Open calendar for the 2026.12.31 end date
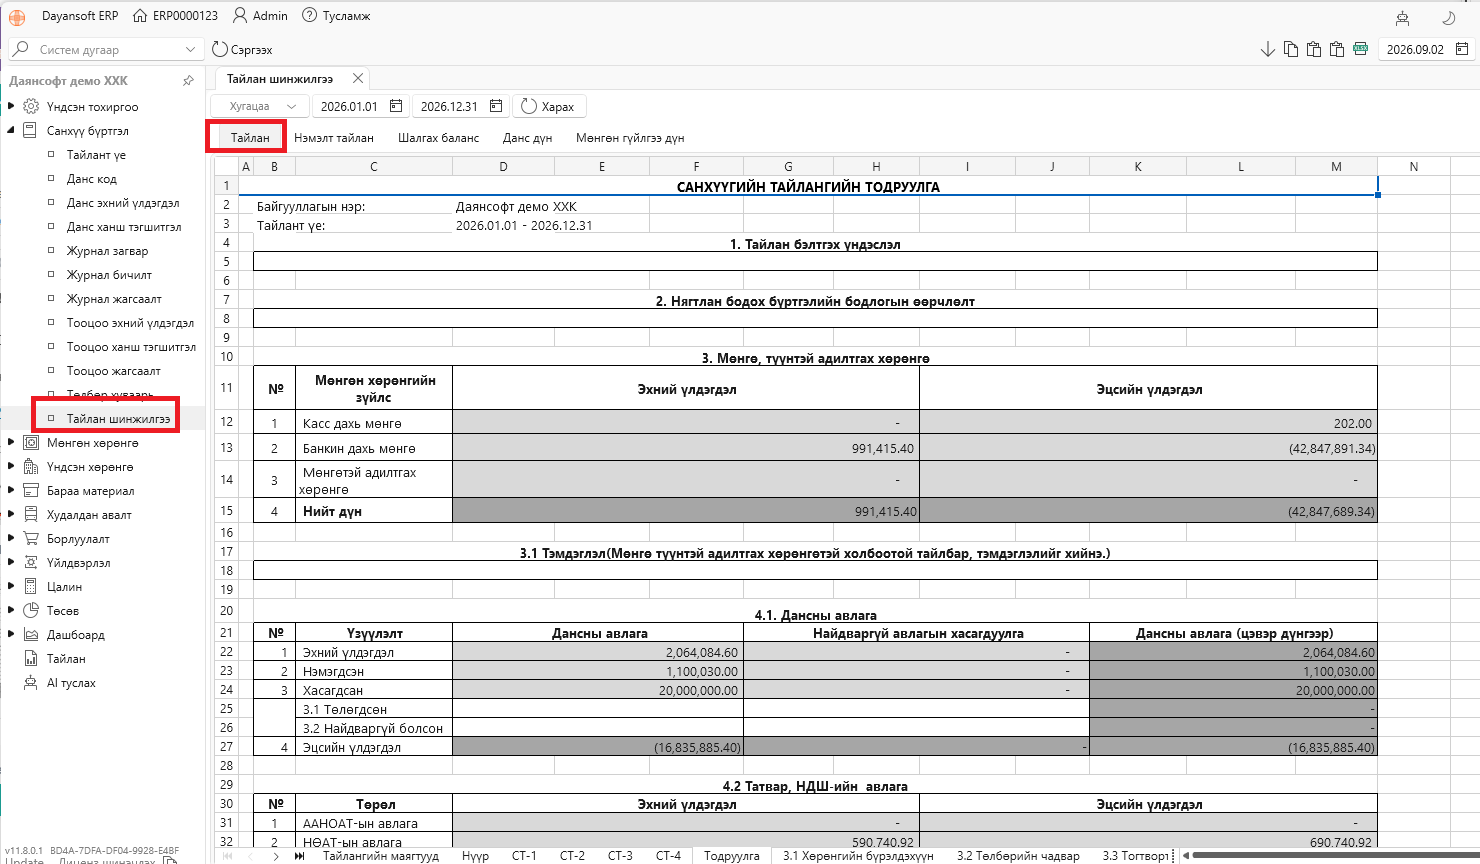Viewport: 1480px width, 864px height. coord(496,106)
